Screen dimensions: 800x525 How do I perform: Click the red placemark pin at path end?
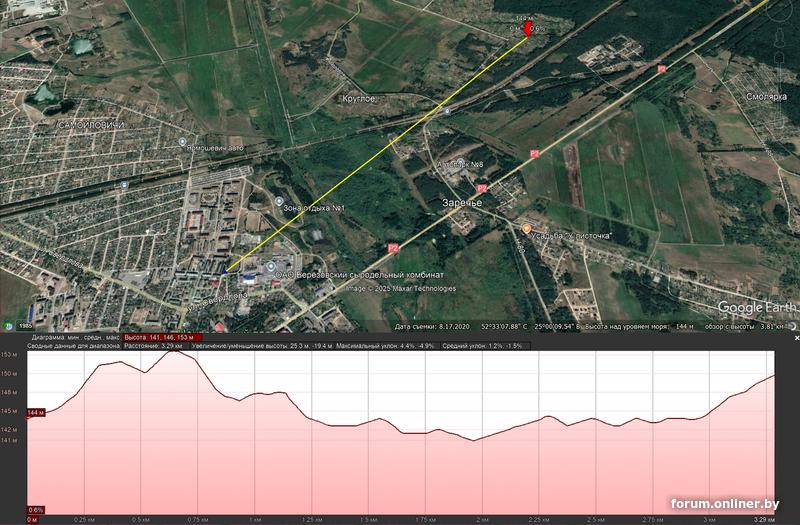[x=528, y=29]
